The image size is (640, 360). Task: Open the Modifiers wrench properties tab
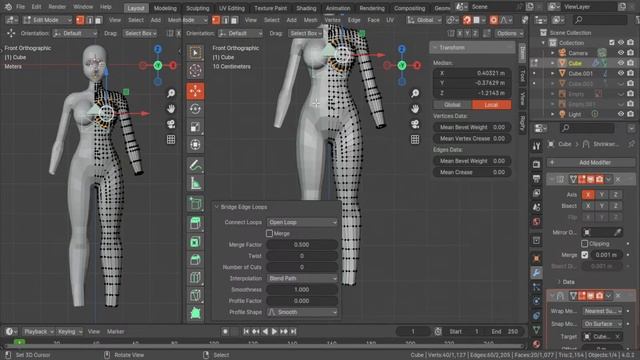coord(536,273)
